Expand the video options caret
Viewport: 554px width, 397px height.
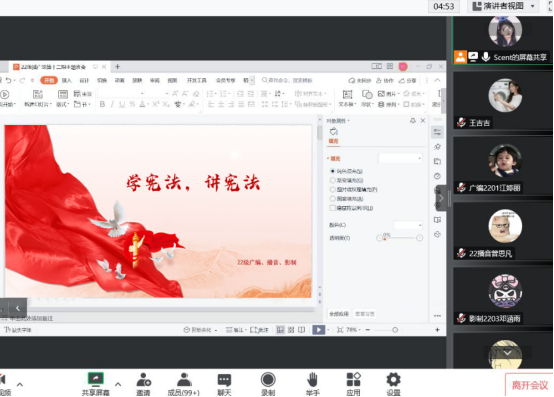coord(20,384)
